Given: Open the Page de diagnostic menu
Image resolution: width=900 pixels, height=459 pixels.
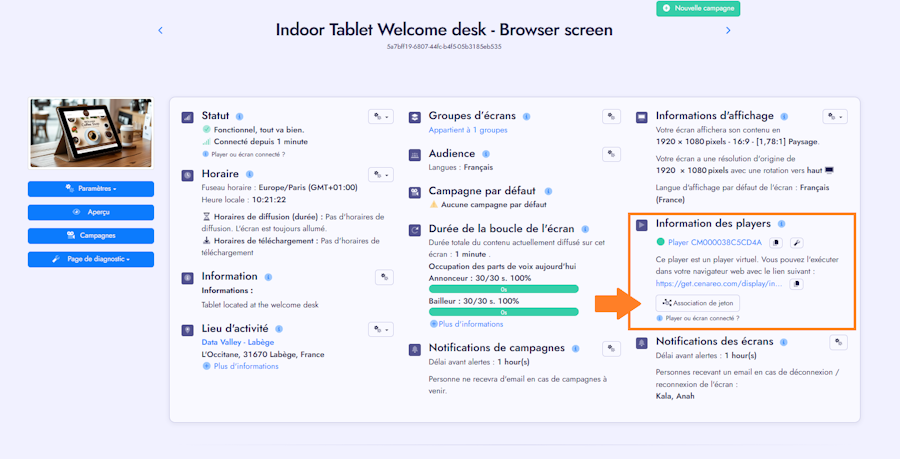Looking at the screenshot, I should [91, 259].
